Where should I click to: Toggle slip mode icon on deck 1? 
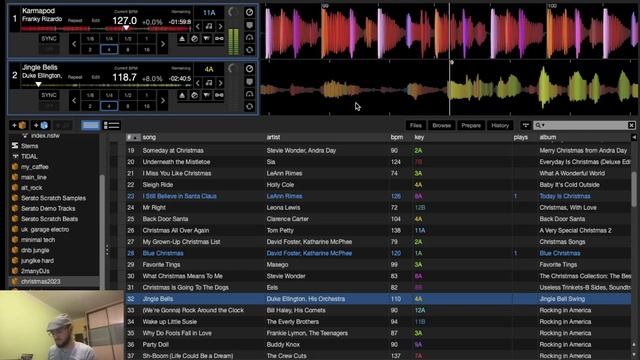tap(194, 39)
